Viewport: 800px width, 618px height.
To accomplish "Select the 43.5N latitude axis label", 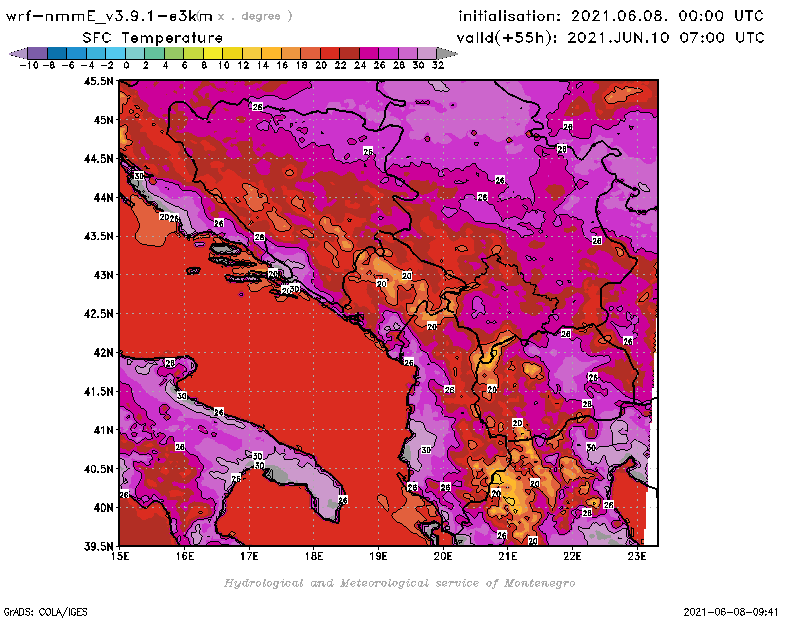I will point(98,236).
